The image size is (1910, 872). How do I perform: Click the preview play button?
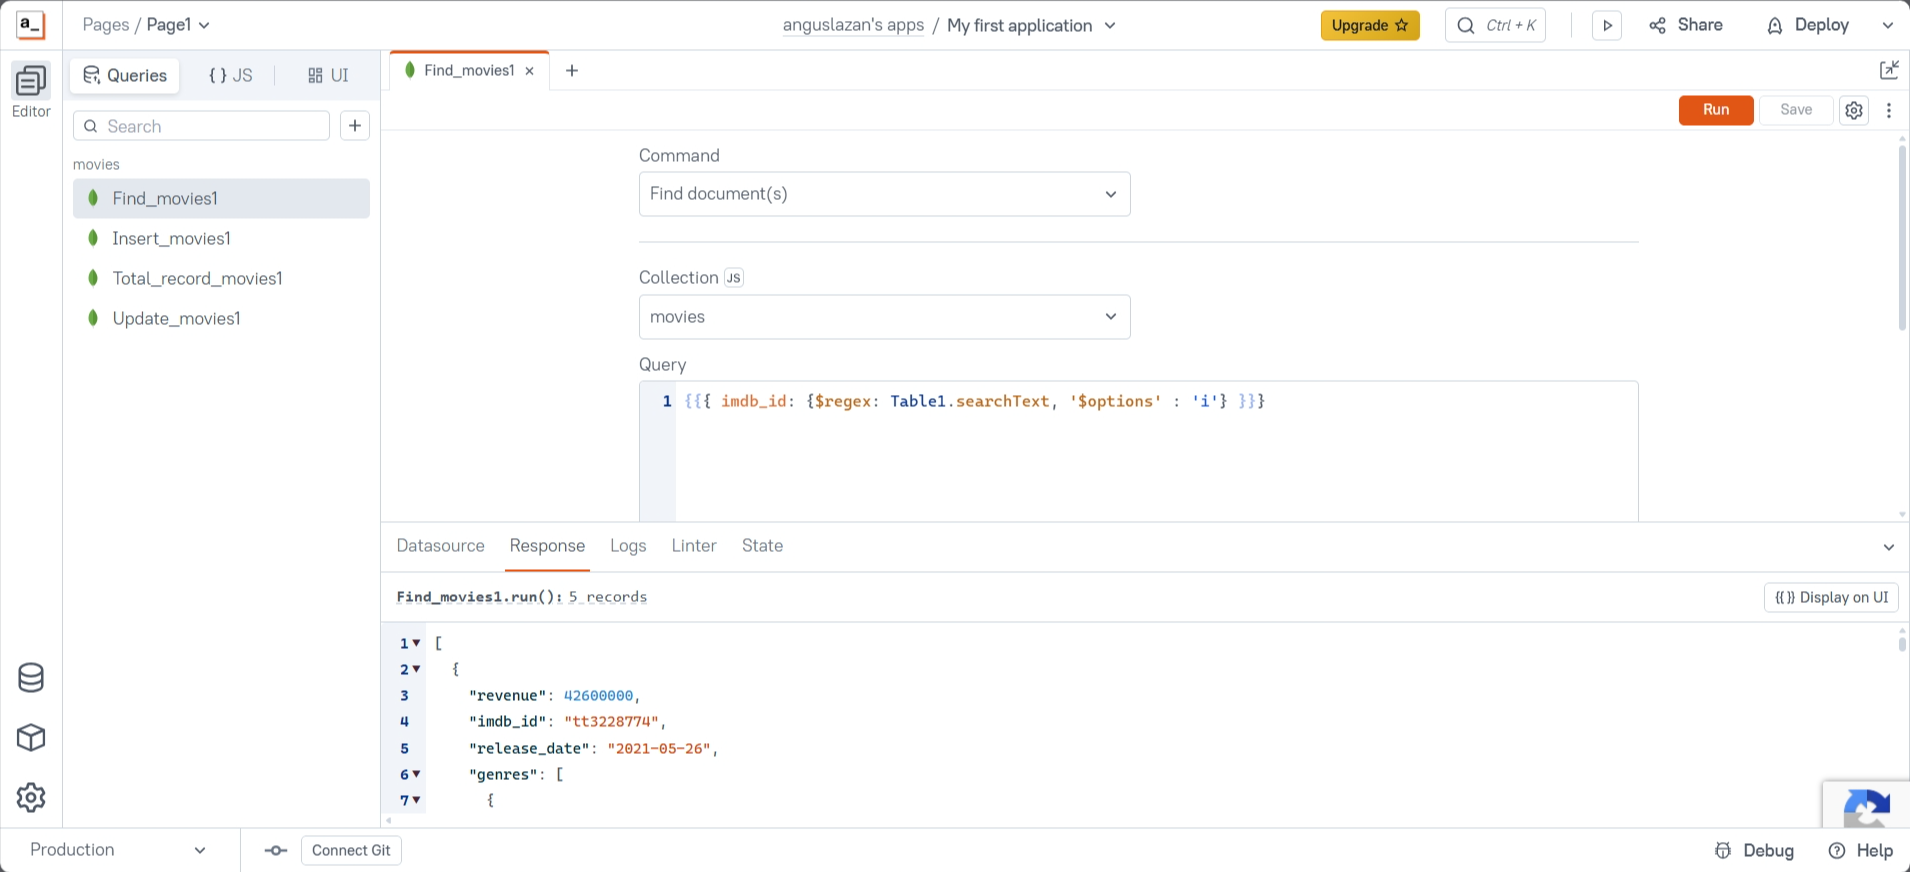pyautogui.click(x=1607, y=26)
